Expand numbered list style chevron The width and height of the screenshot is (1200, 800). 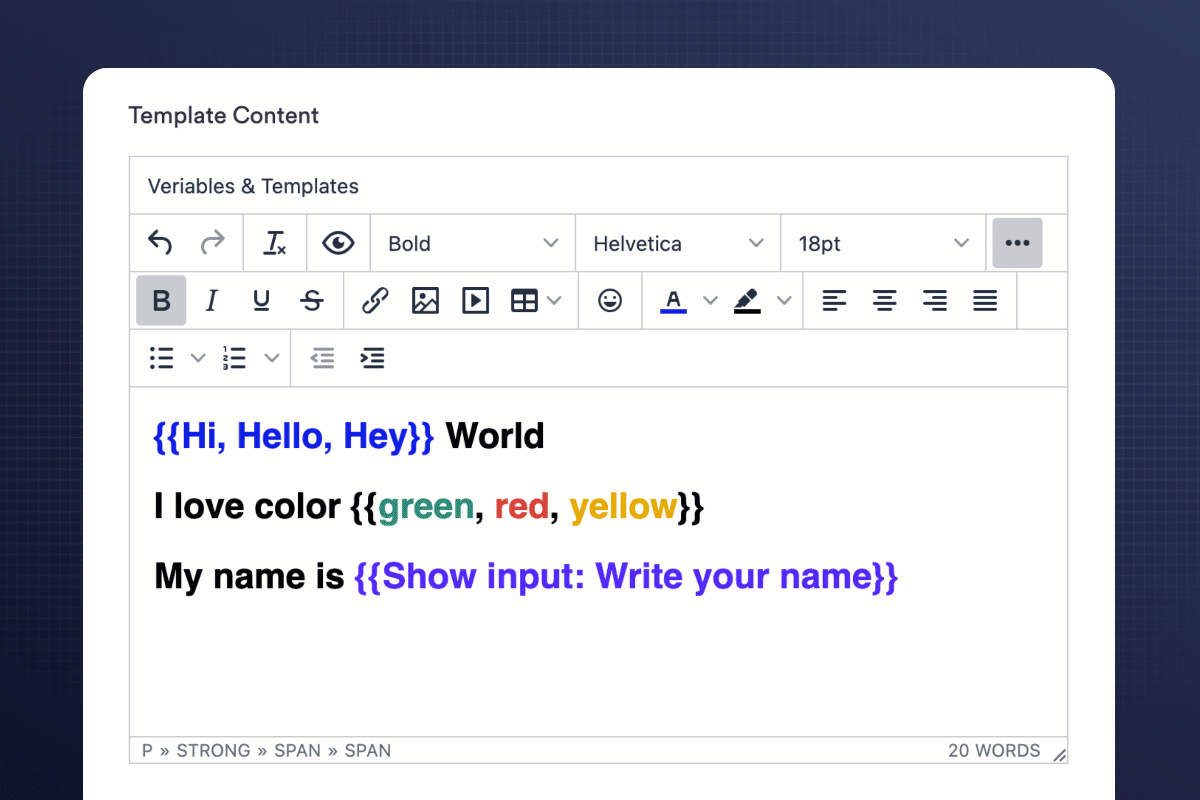coord(272,358)
